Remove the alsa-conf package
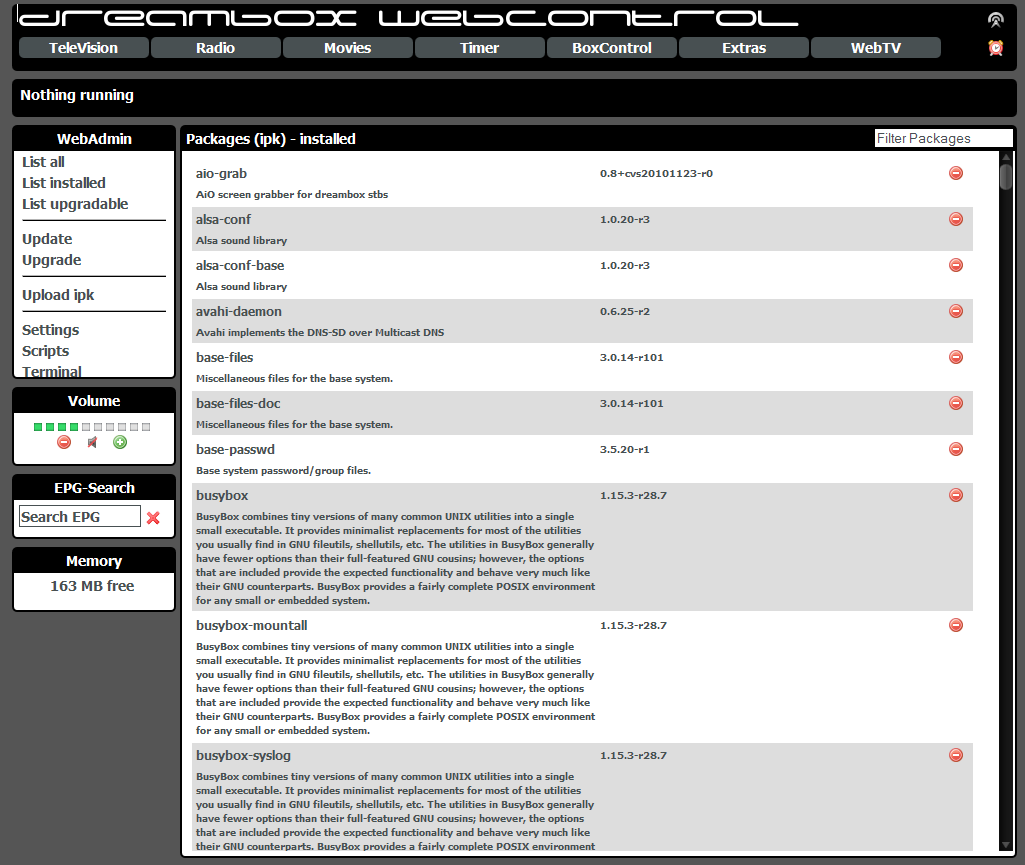Image resolution: width=1025 pixels, height=865 pixels. 956,219
